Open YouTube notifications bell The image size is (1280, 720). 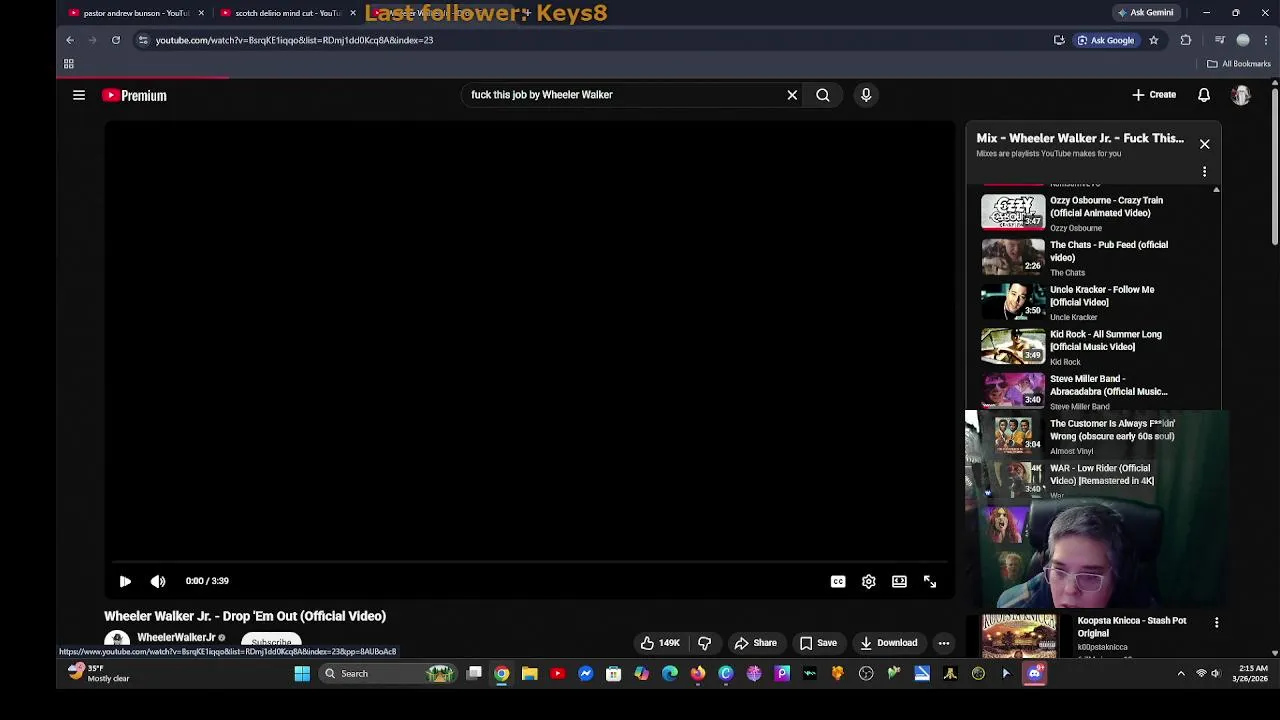pos(1204,95)
